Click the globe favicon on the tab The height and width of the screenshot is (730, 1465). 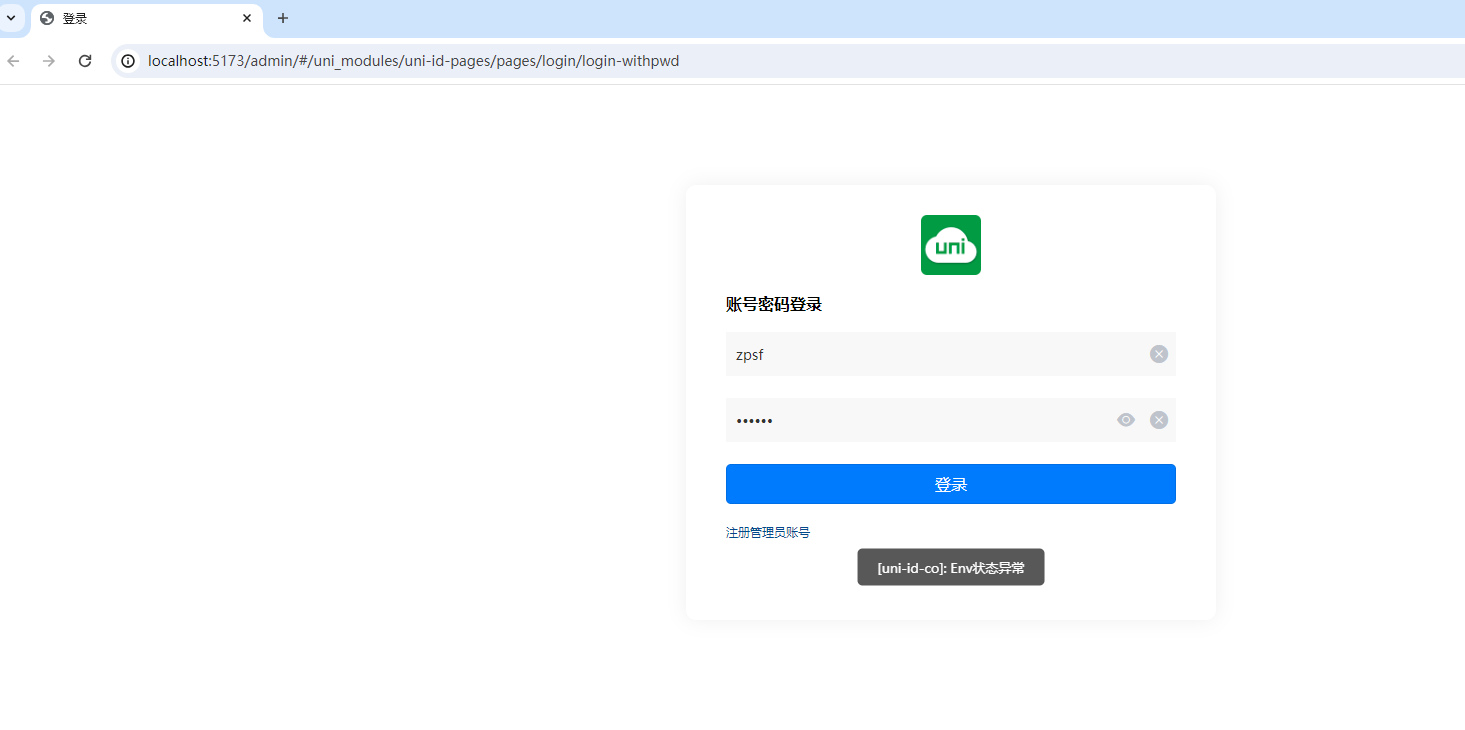pyautogui.click(x=47, y=18)
